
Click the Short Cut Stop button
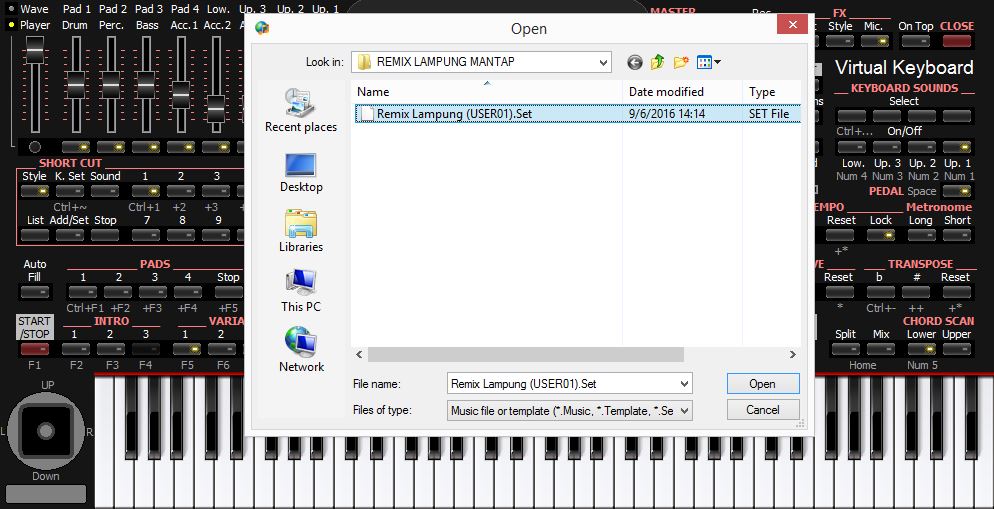point(105,235)
